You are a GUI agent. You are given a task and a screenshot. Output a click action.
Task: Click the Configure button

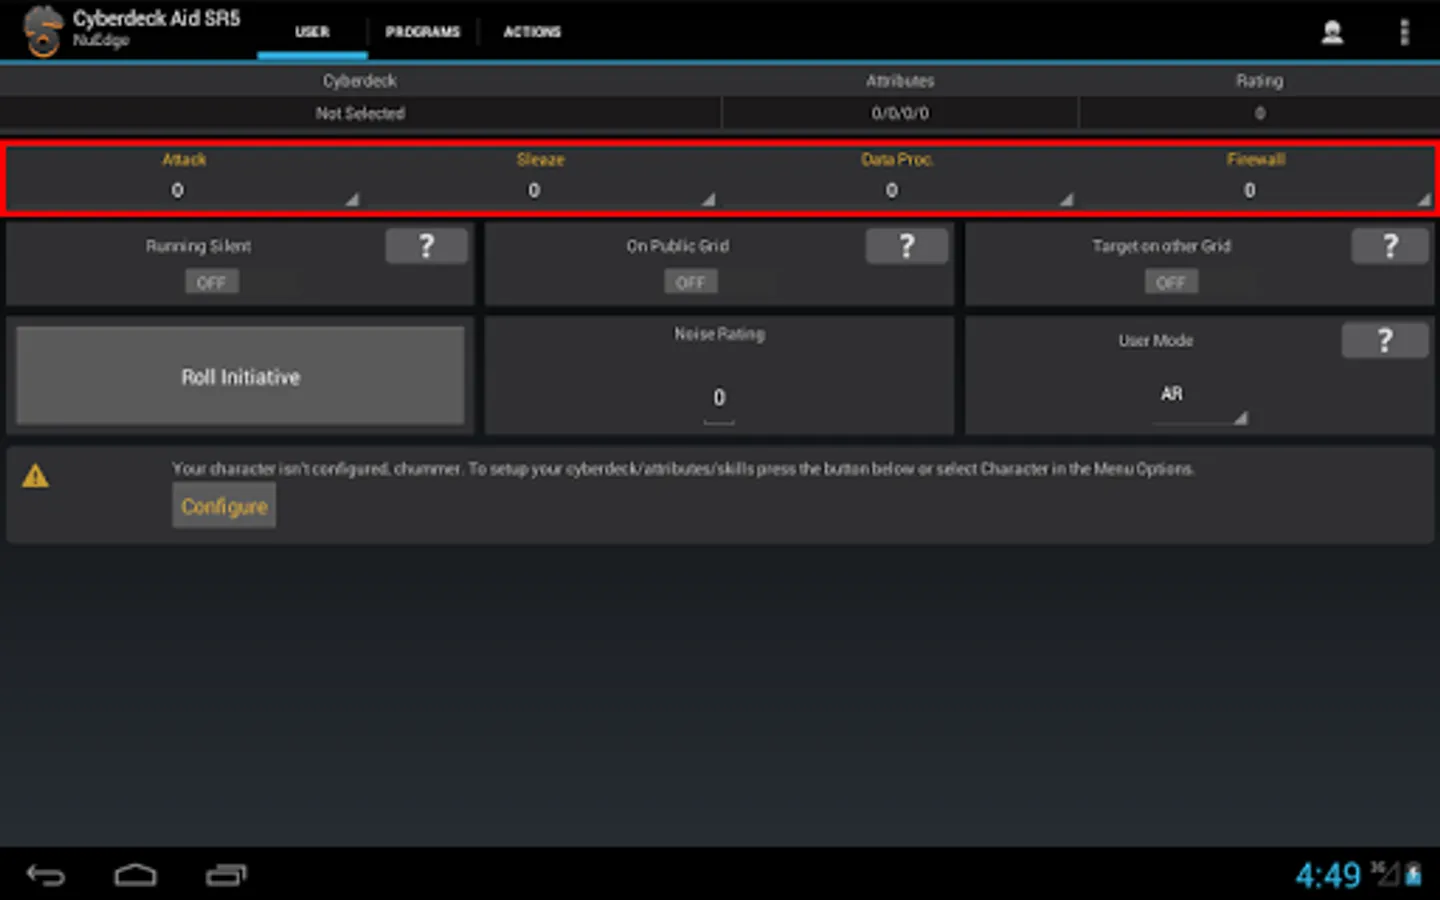click(224, 506)
